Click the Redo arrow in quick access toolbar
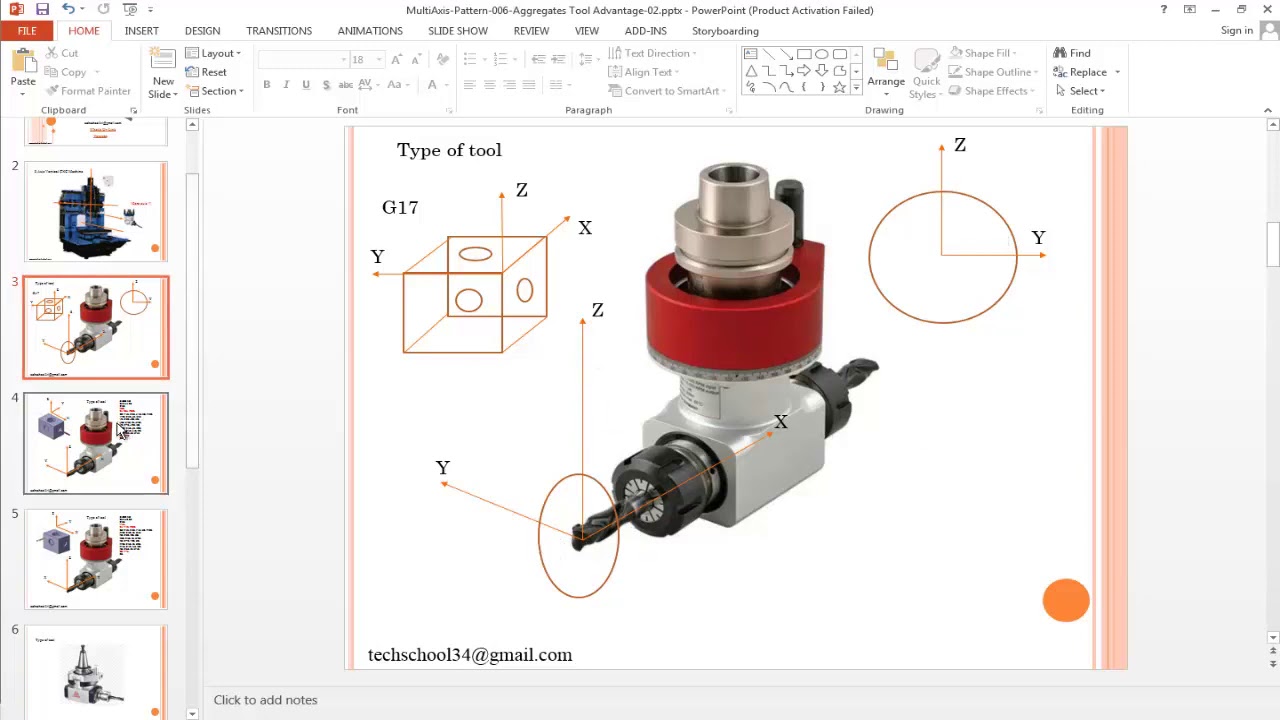This screenshot has height=720, width=1280. (x=103, y=9)
